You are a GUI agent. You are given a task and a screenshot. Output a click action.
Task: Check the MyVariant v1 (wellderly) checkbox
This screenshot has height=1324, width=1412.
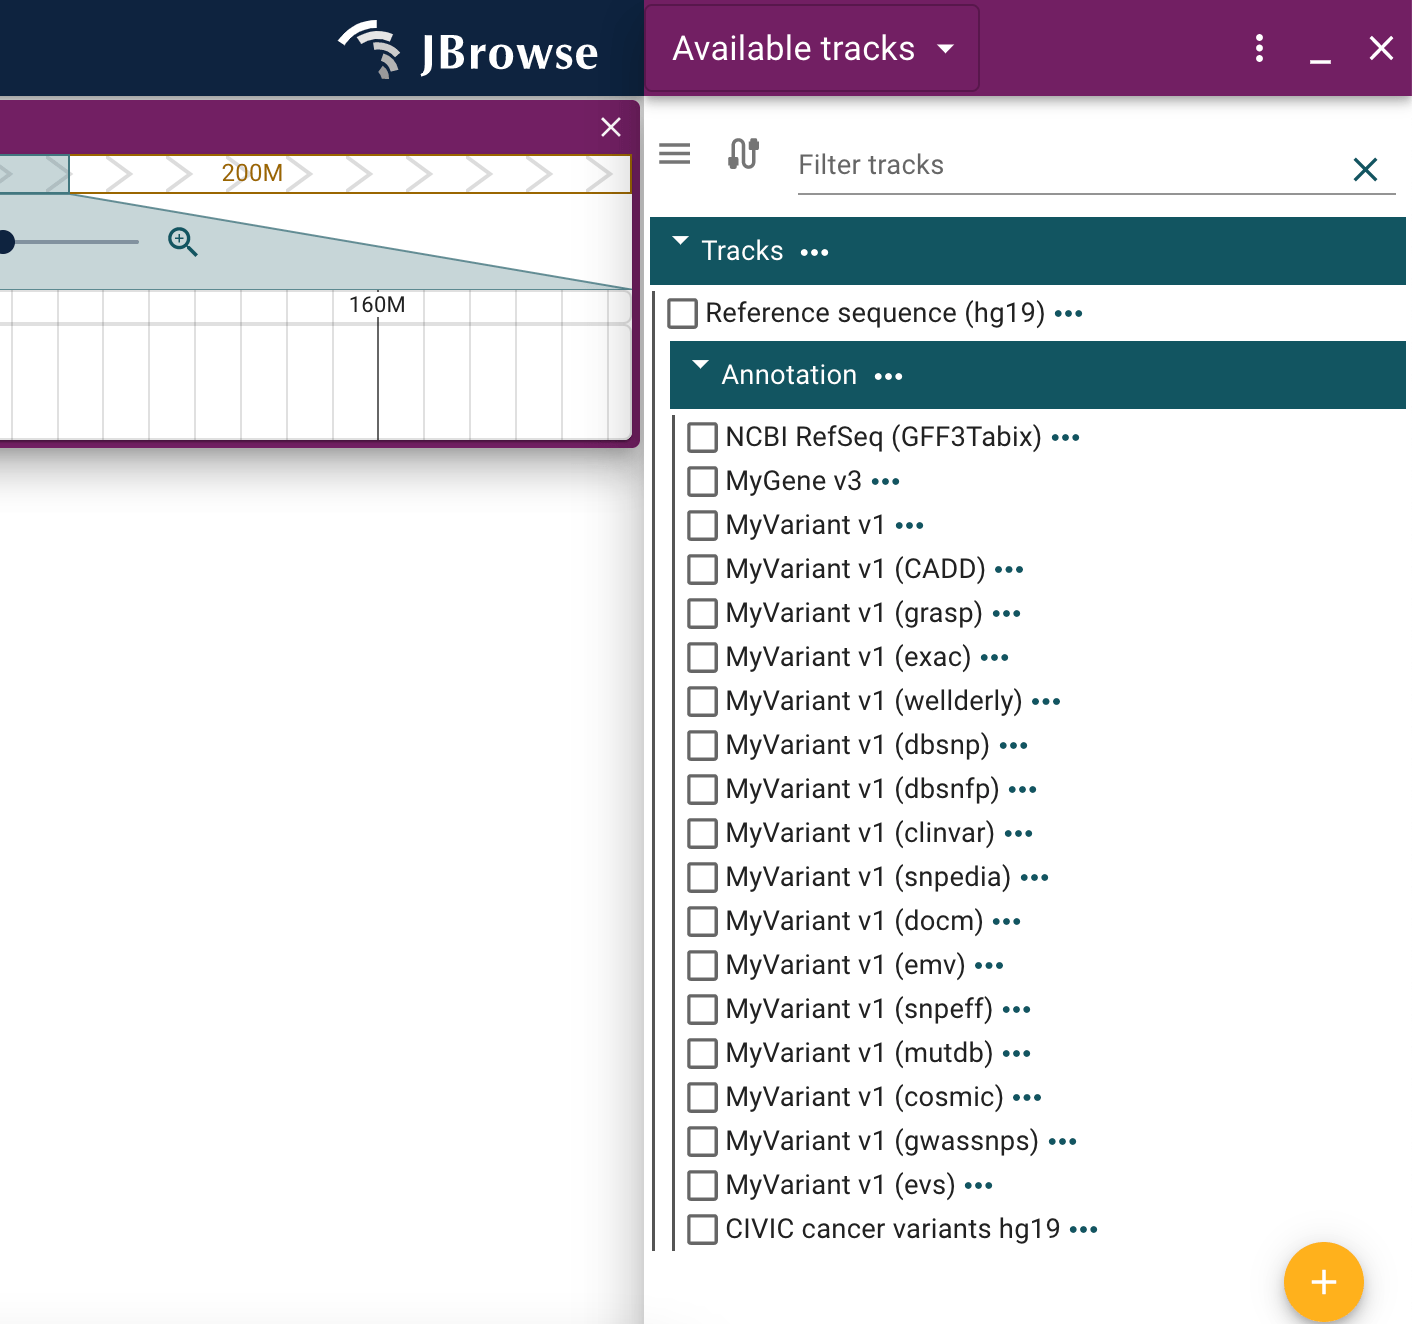click(x=703, y=701)
